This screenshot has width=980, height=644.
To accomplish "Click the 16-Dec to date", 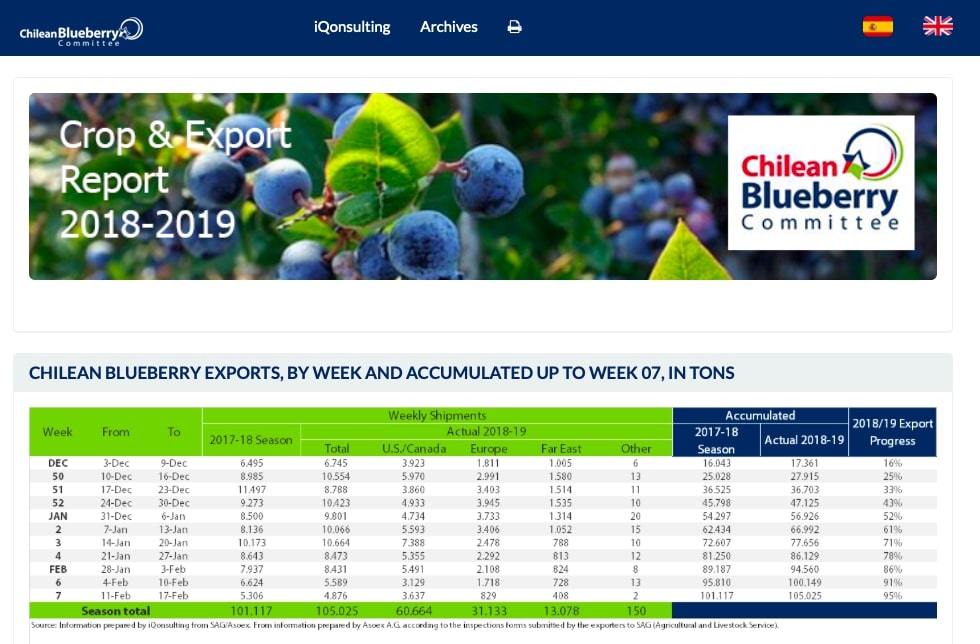I will point(173,476).
